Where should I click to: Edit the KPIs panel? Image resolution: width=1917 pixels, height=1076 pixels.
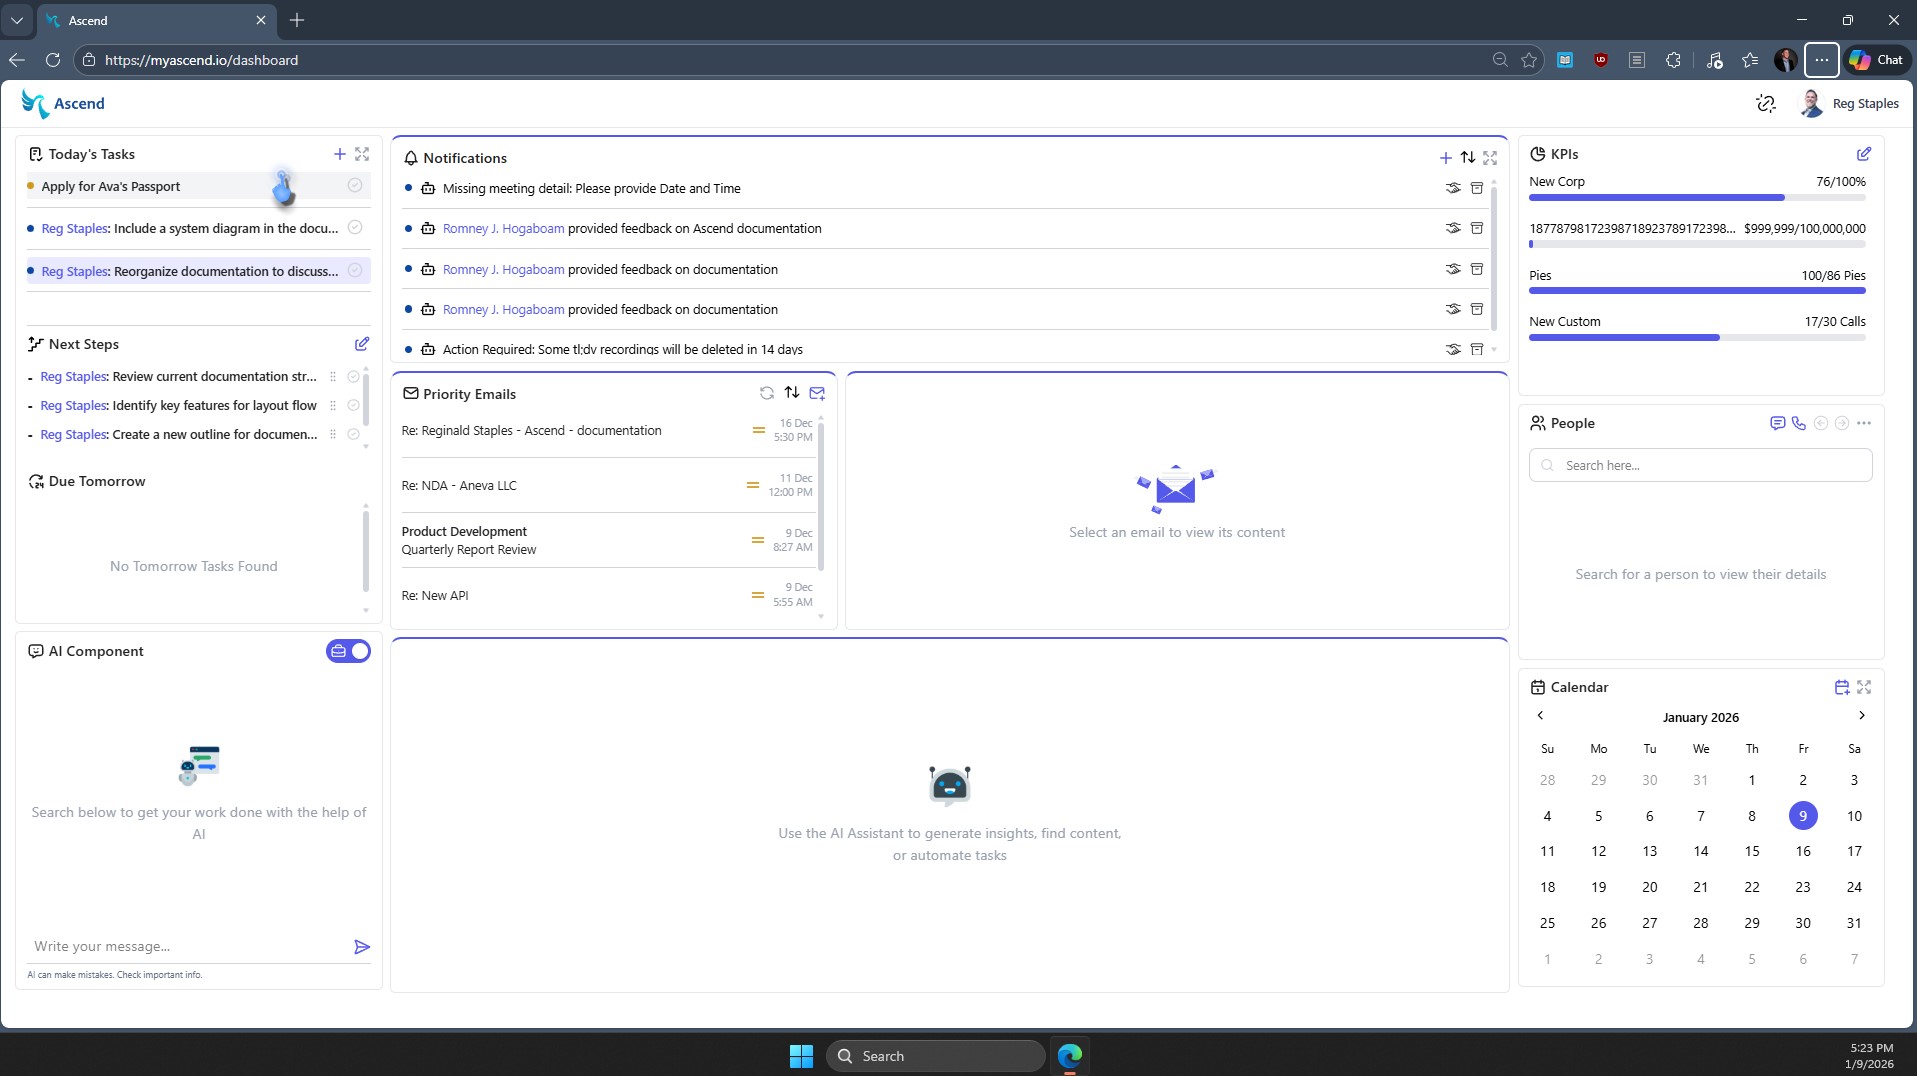coord(1863,154)
